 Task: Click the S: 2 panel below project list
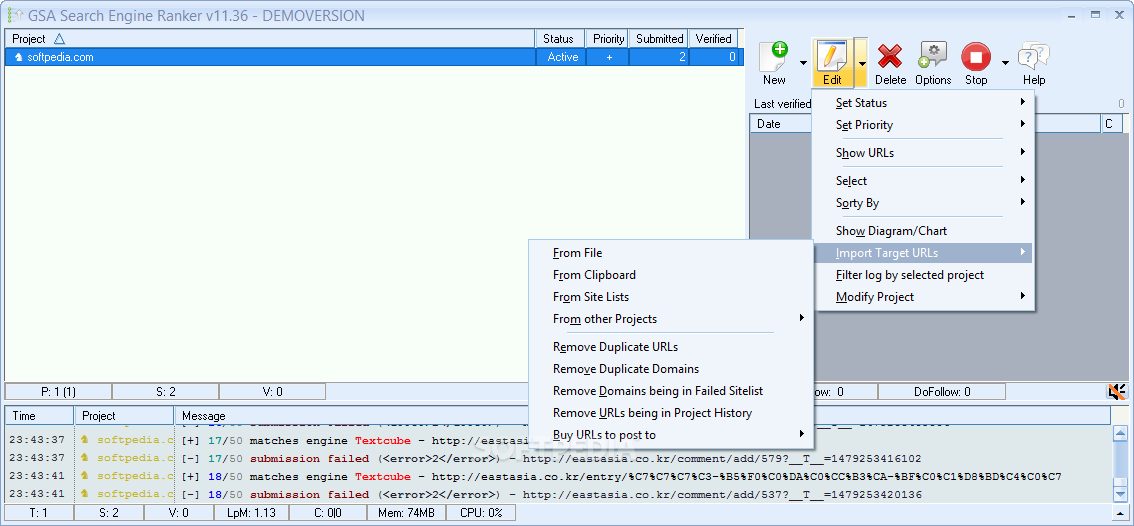[x=166, y=391]
